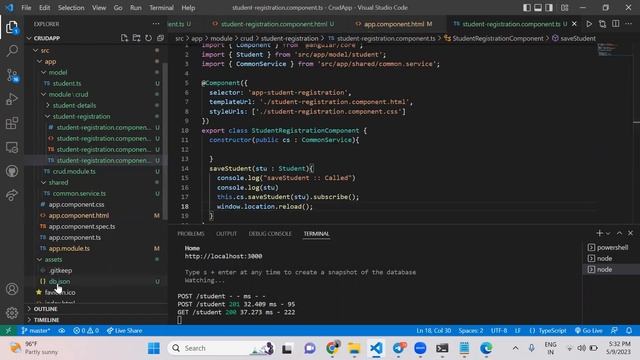Open Customize Layout button
The width and height of the screenshot is (640, 360).
(x=564, y=8)
